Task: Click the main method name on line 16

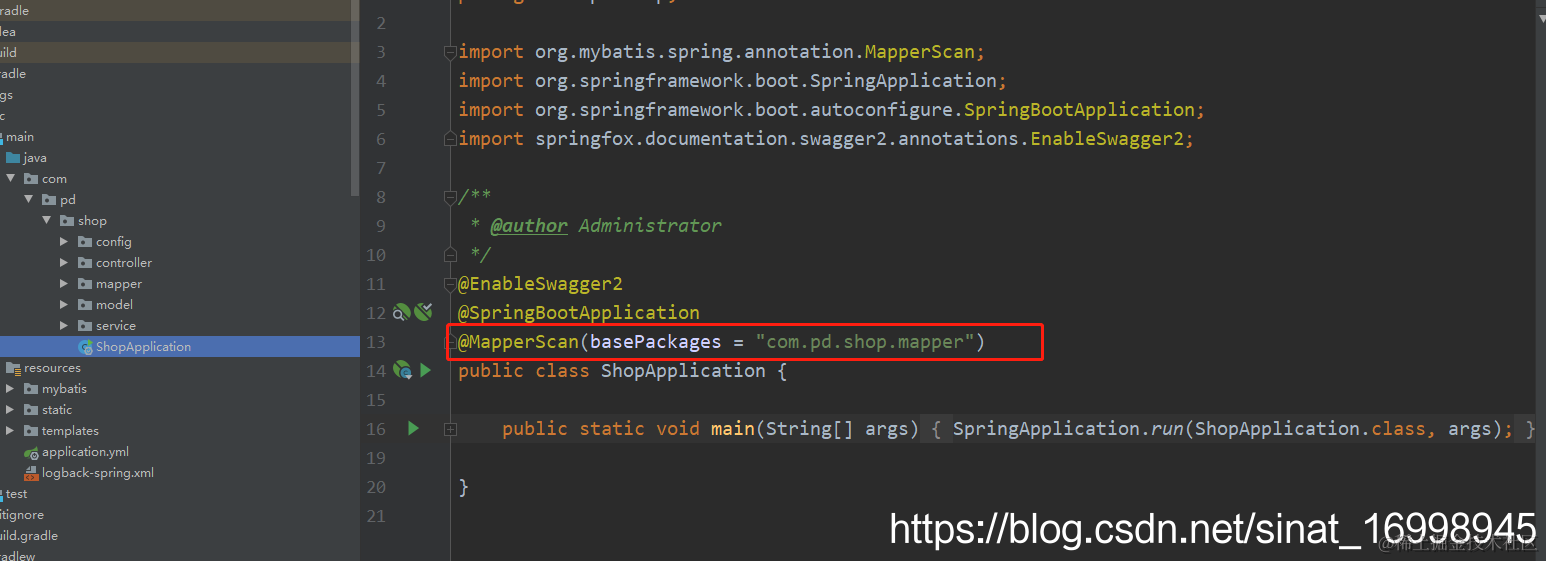Action: [x=733, y=428]
